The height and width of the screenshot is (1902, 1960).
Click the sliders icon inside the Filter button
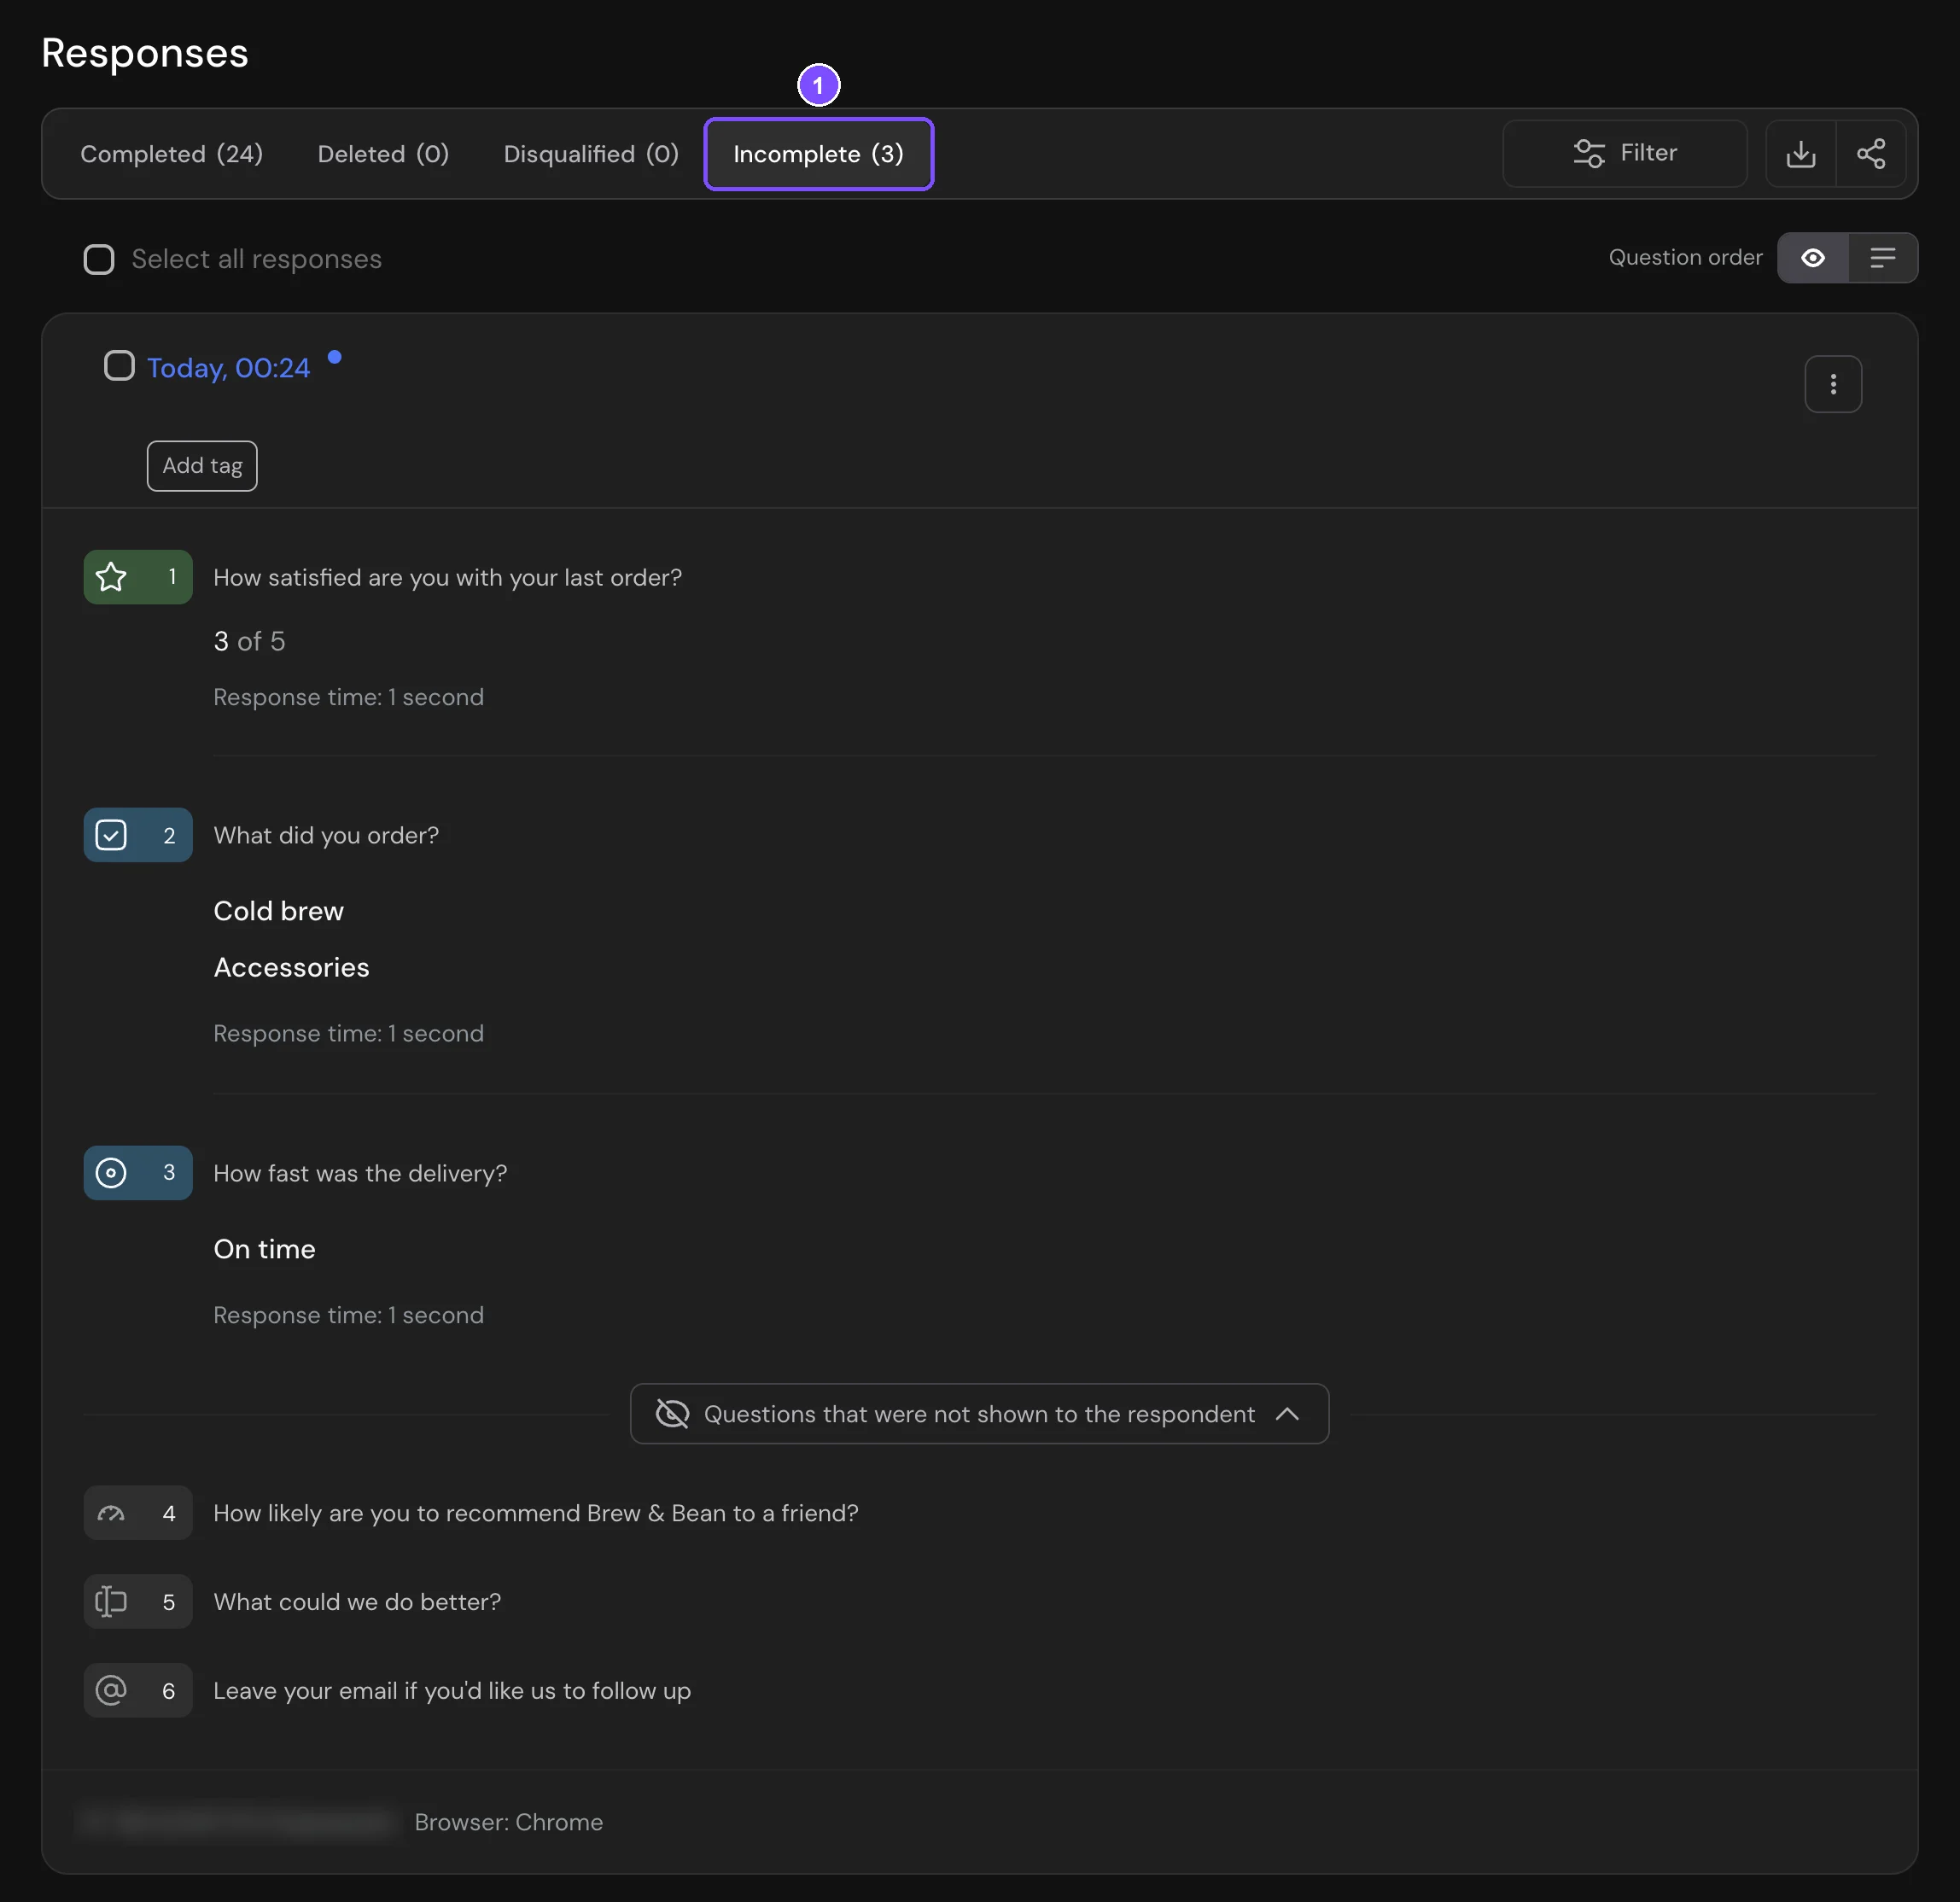[x=1588, y=153]
